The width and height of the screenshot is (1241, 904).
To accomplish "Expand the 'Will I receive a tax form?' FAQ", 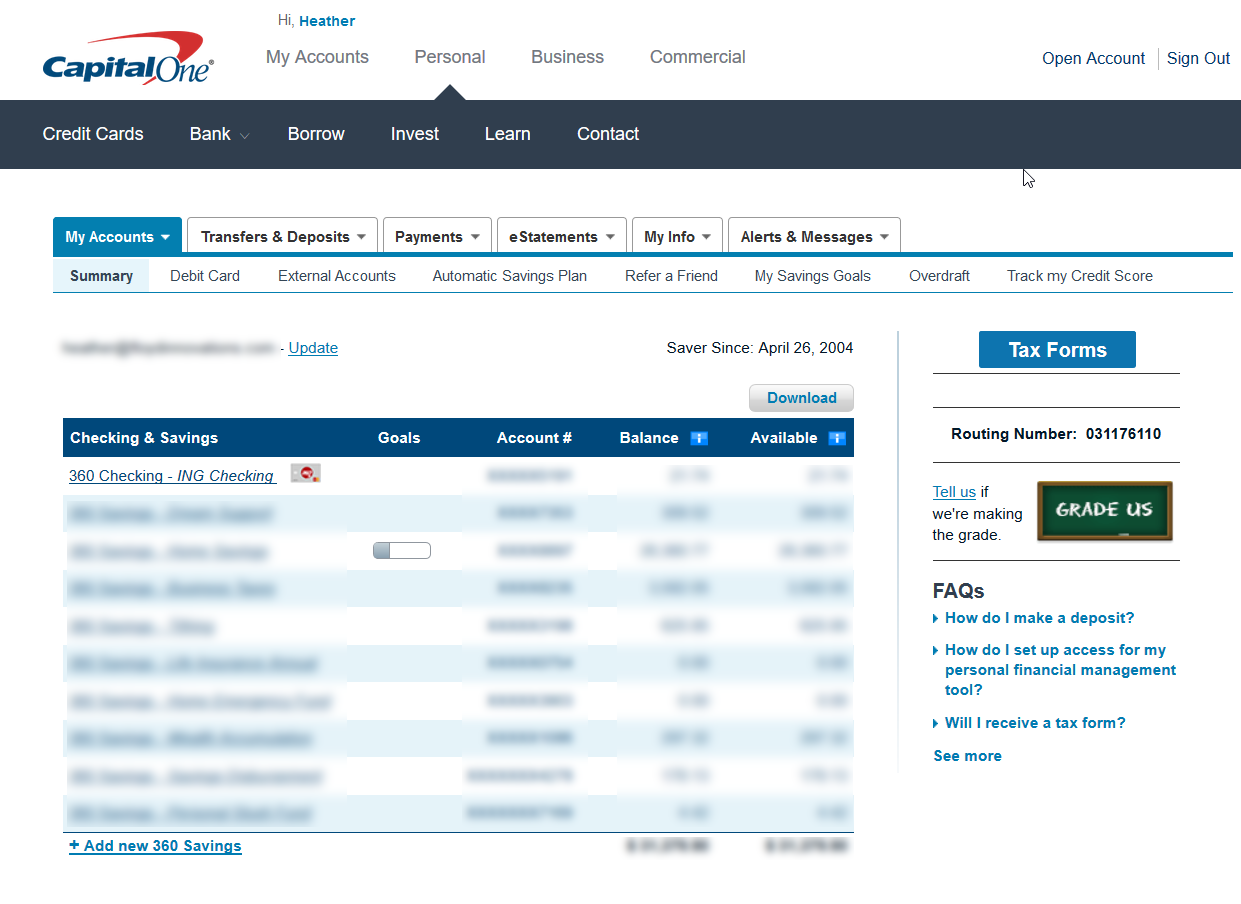I will coord(1035,723).
